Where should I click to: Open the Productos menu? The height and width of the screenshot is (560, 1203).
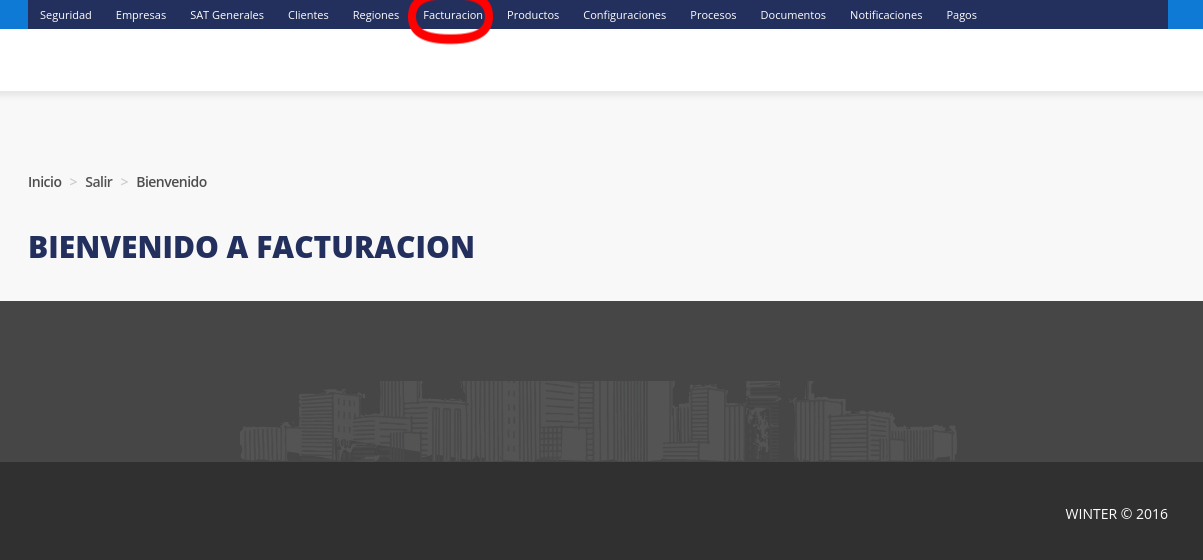tap(533, 15)
